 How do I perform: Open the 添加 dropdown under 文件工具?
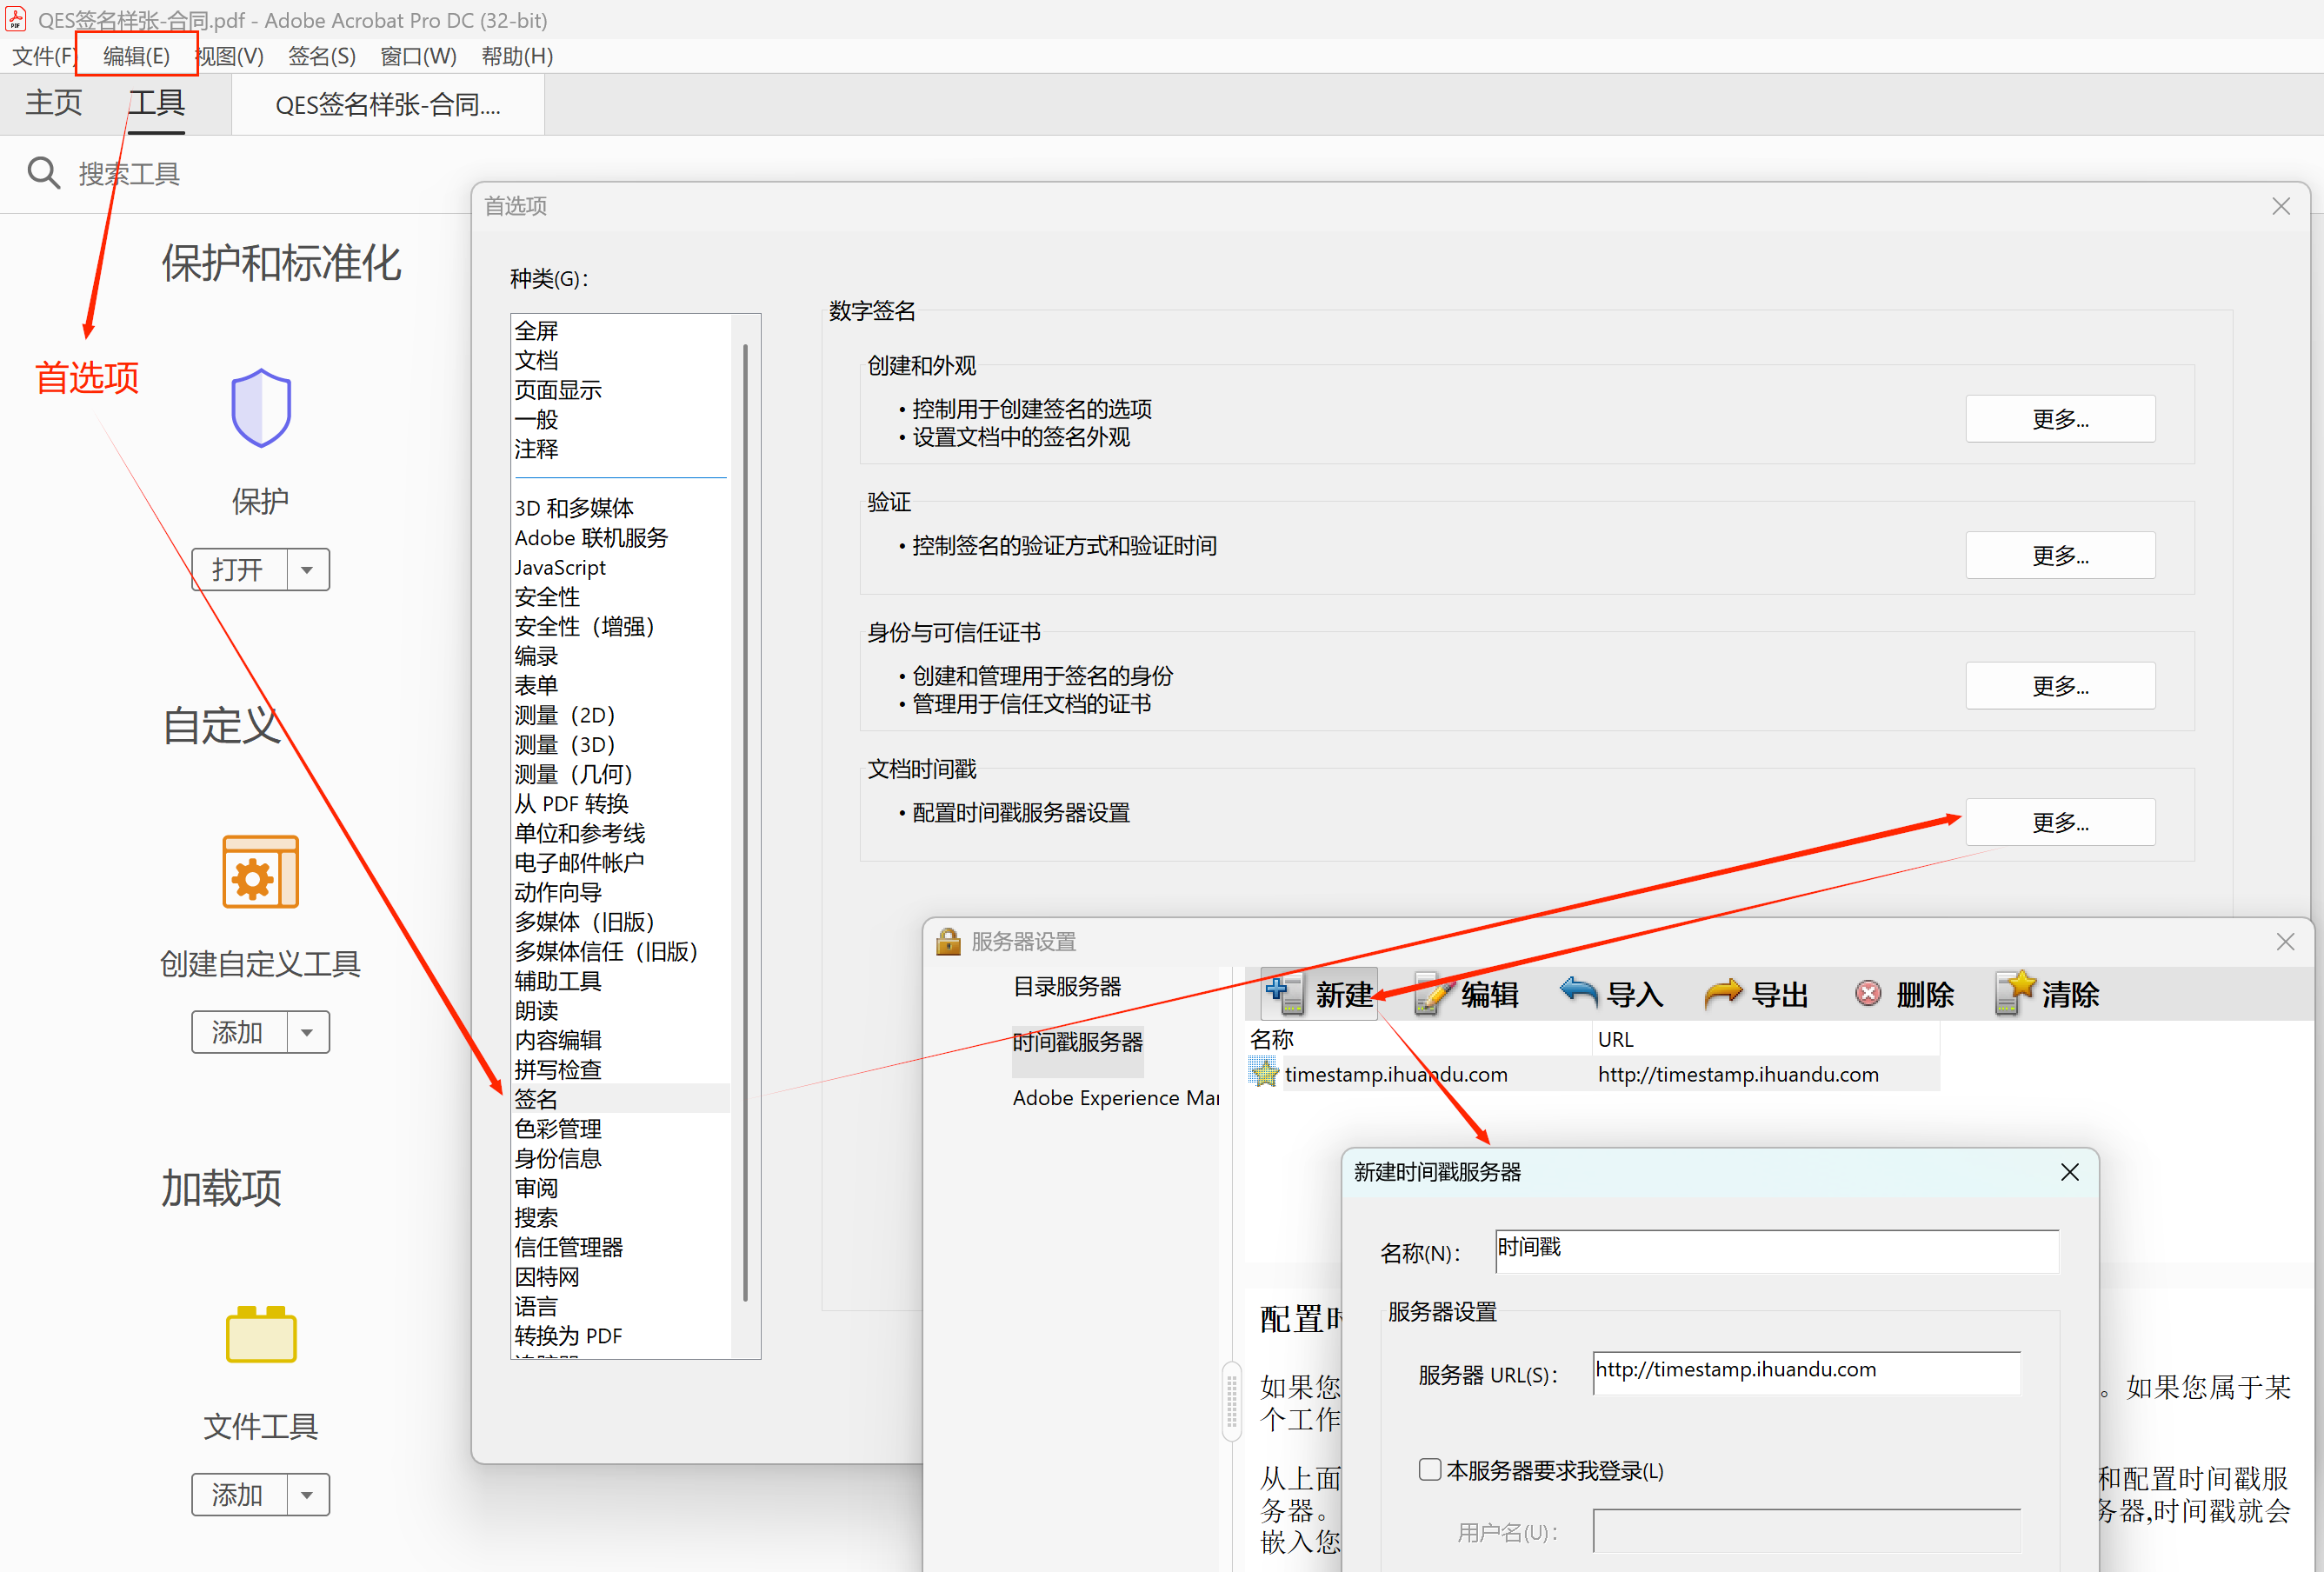click(307, 1494)
